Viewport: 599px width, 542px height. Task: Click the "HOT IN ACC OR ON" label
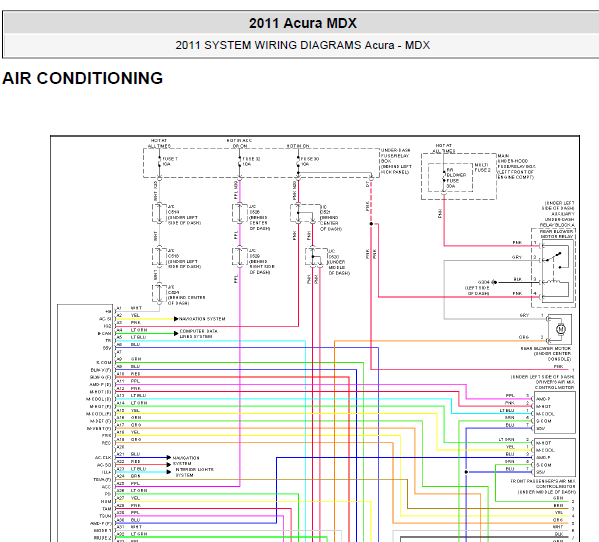(x=239, y=143)
